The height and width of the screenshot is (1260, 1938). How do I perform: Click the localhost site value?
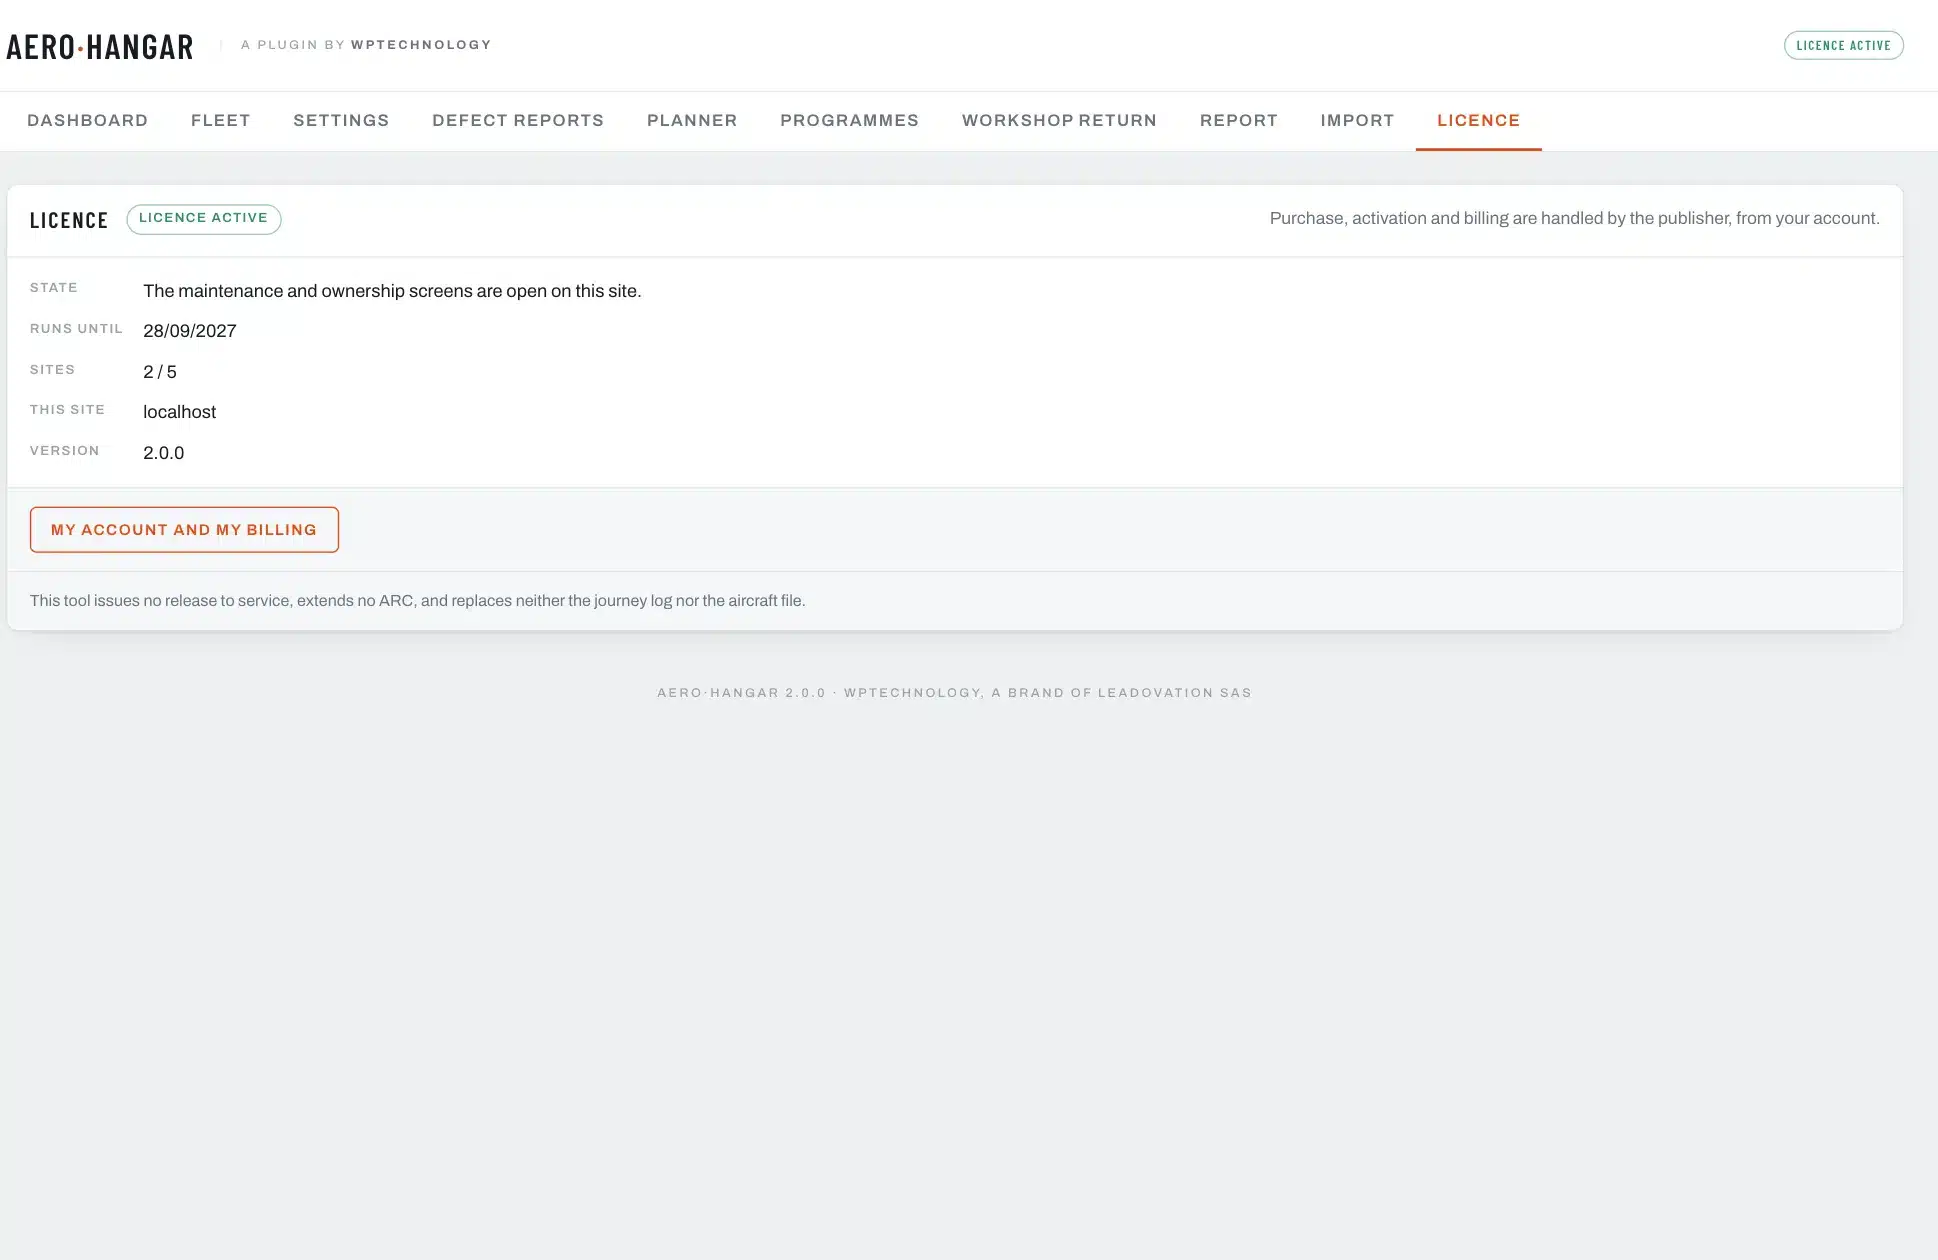pos(179,412)
